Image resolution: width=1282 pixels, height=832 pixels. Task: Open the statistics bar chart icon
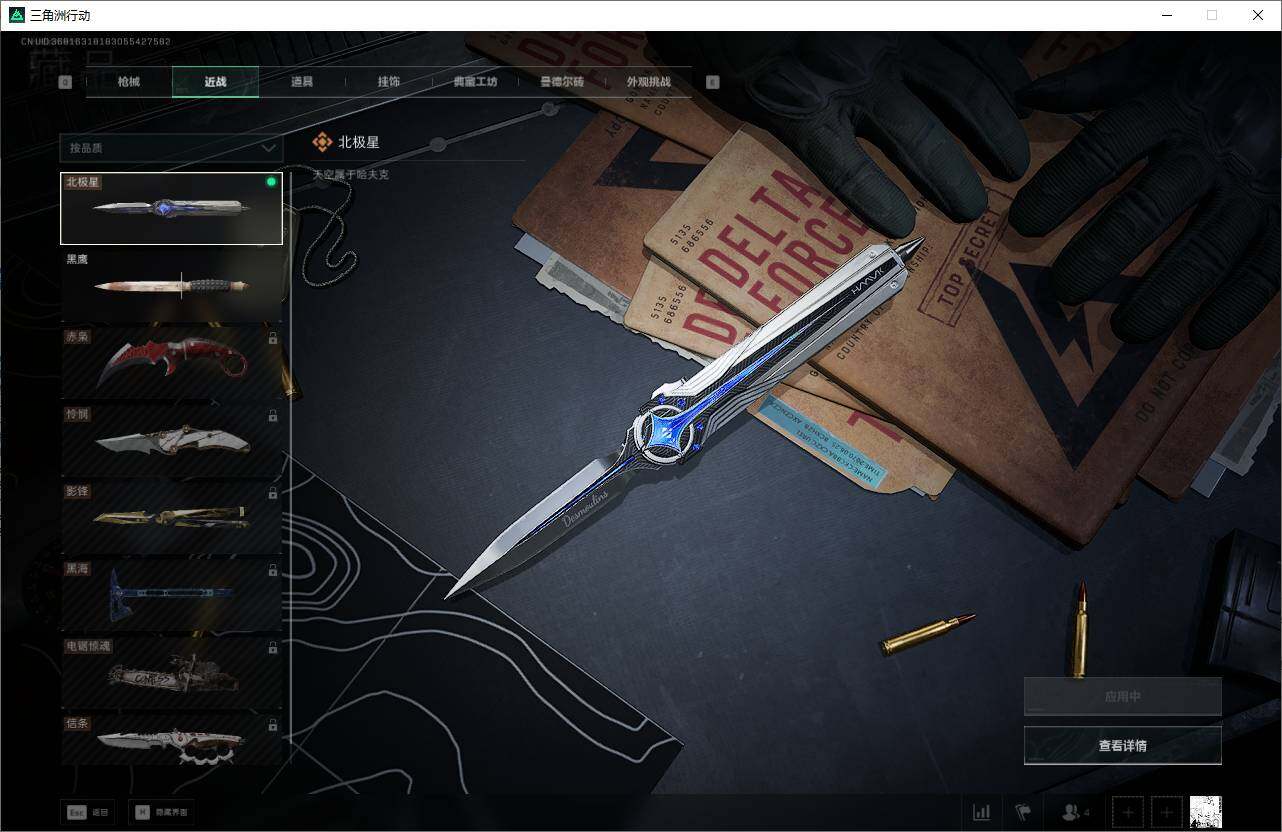[x=982, y=812]
